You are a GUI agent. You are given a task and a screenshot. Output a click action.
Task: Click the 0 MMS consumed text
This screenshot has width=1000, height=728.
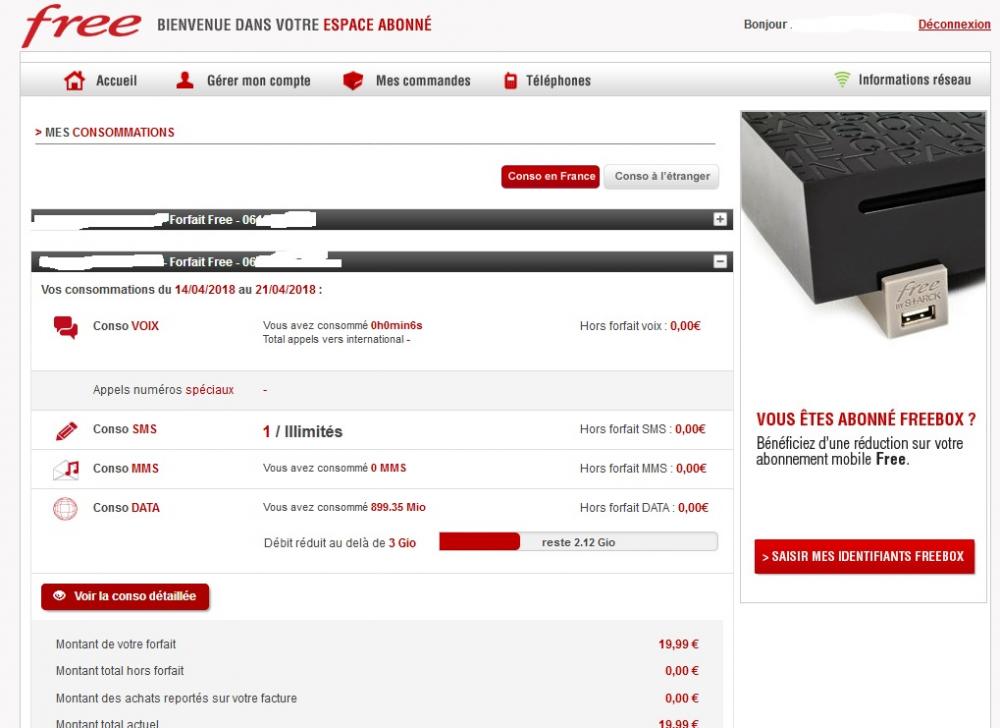(x=388, y=468)
